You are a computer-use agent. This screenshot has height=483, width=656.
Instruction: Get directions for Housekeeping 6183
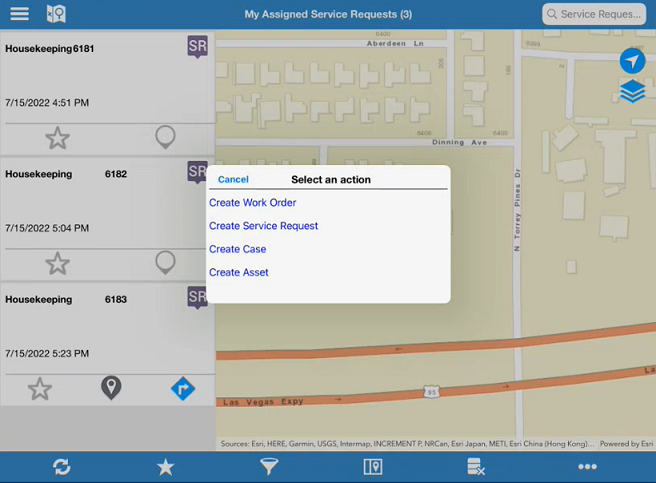tap(183, 389)
